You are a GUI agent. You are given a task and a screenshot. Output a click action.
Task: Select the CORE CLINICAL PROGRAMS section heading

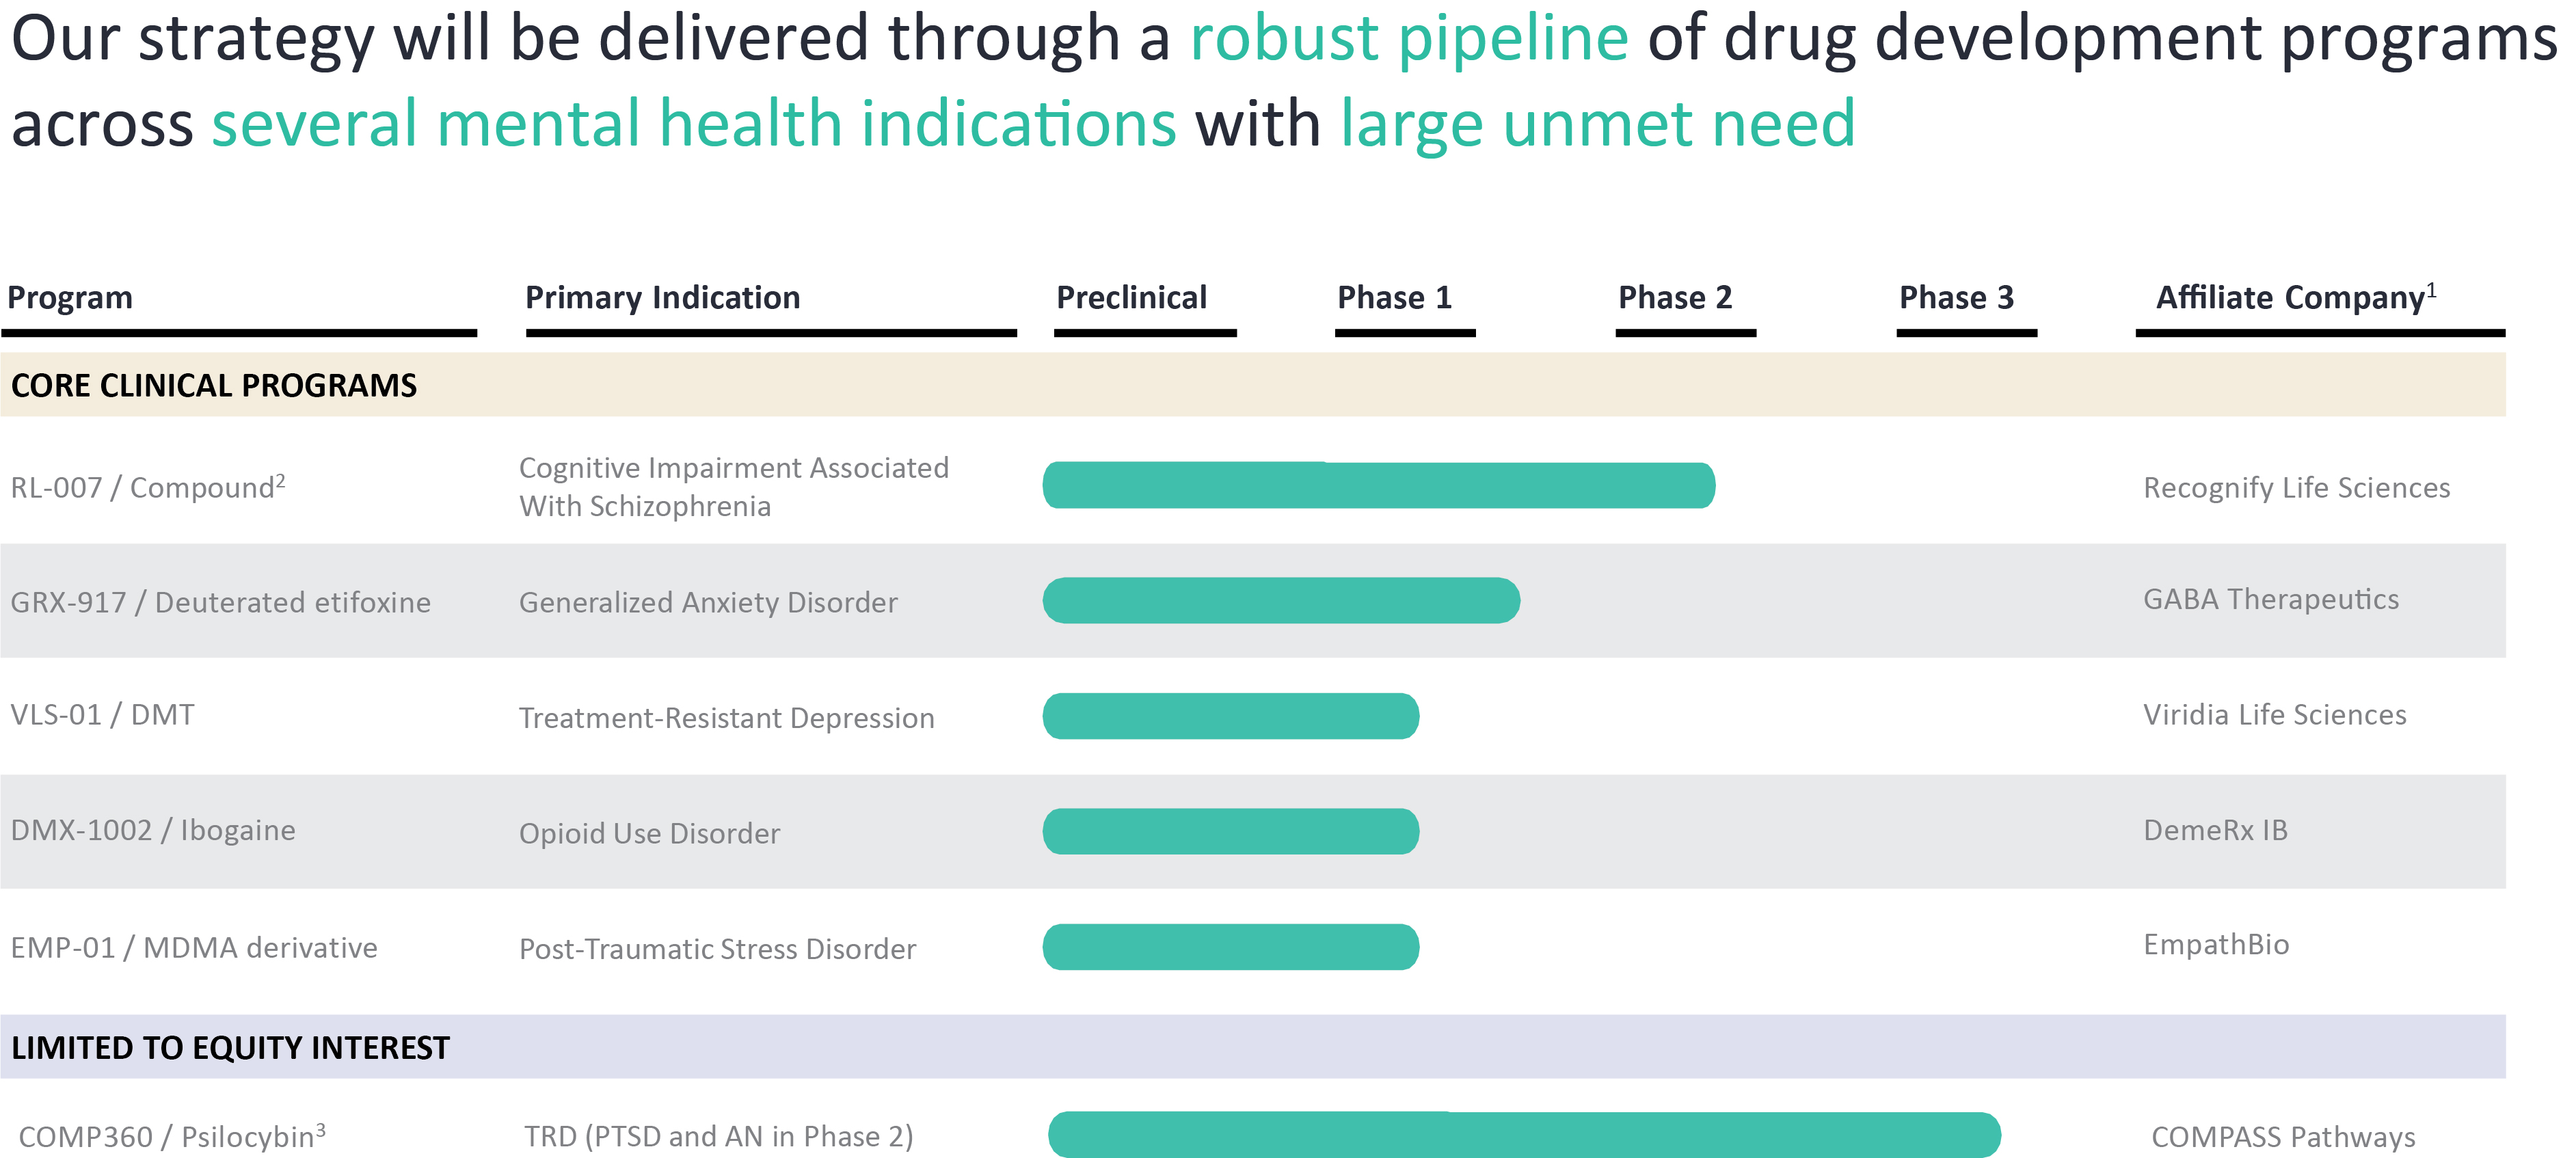click(214, 386)
